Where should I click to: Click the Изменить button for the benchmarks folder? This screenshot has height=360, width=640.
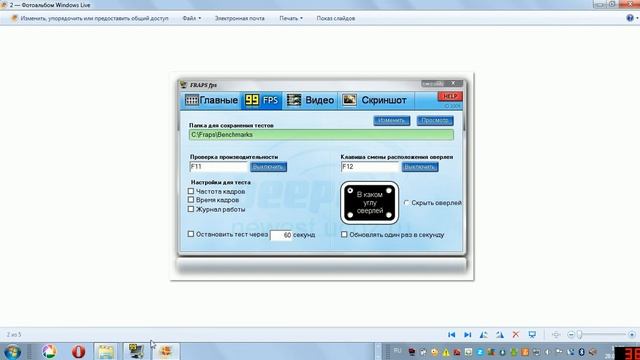tap(391, 120)
